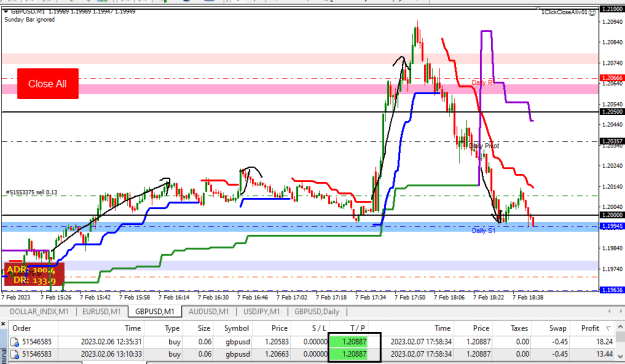Image resolution: width=625 pixels, height=364 pixels.
Task: Click open time 2023.02.06 13:10:33
Action: tap(111, 354)
